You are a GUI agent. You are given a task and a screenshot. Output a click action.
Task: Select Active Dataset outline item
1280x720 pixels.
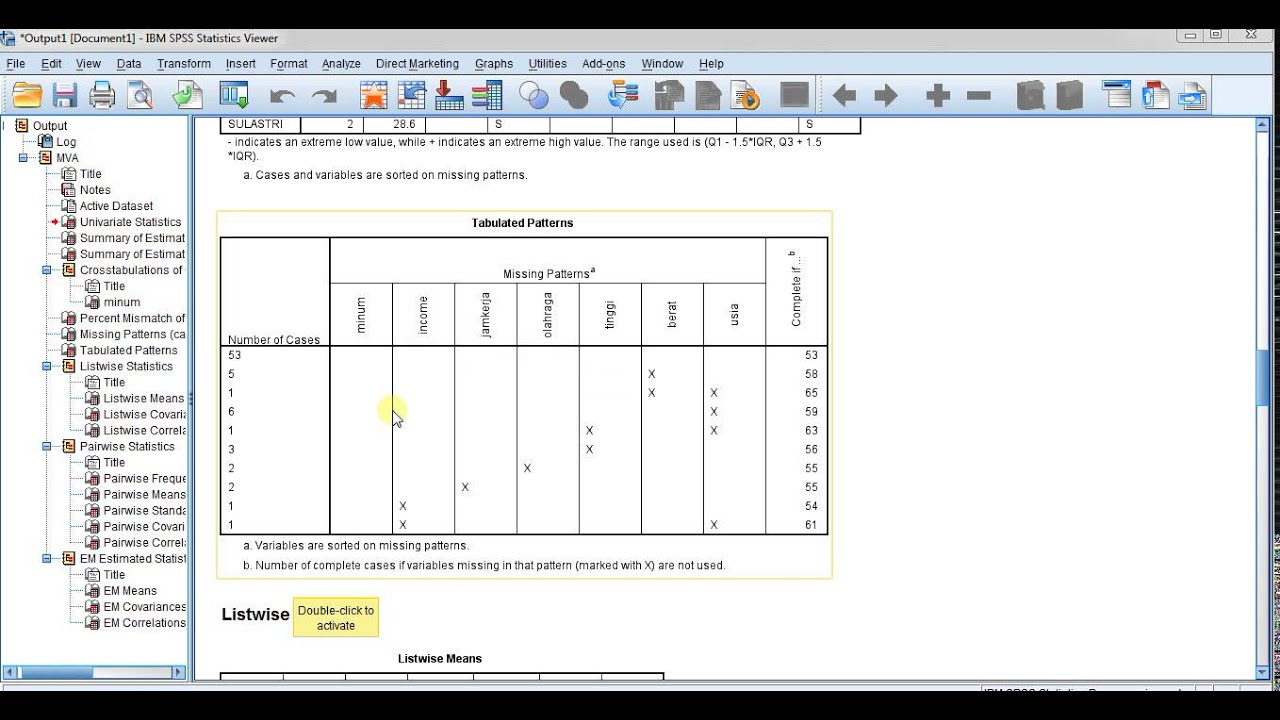(x=116, y=206)
